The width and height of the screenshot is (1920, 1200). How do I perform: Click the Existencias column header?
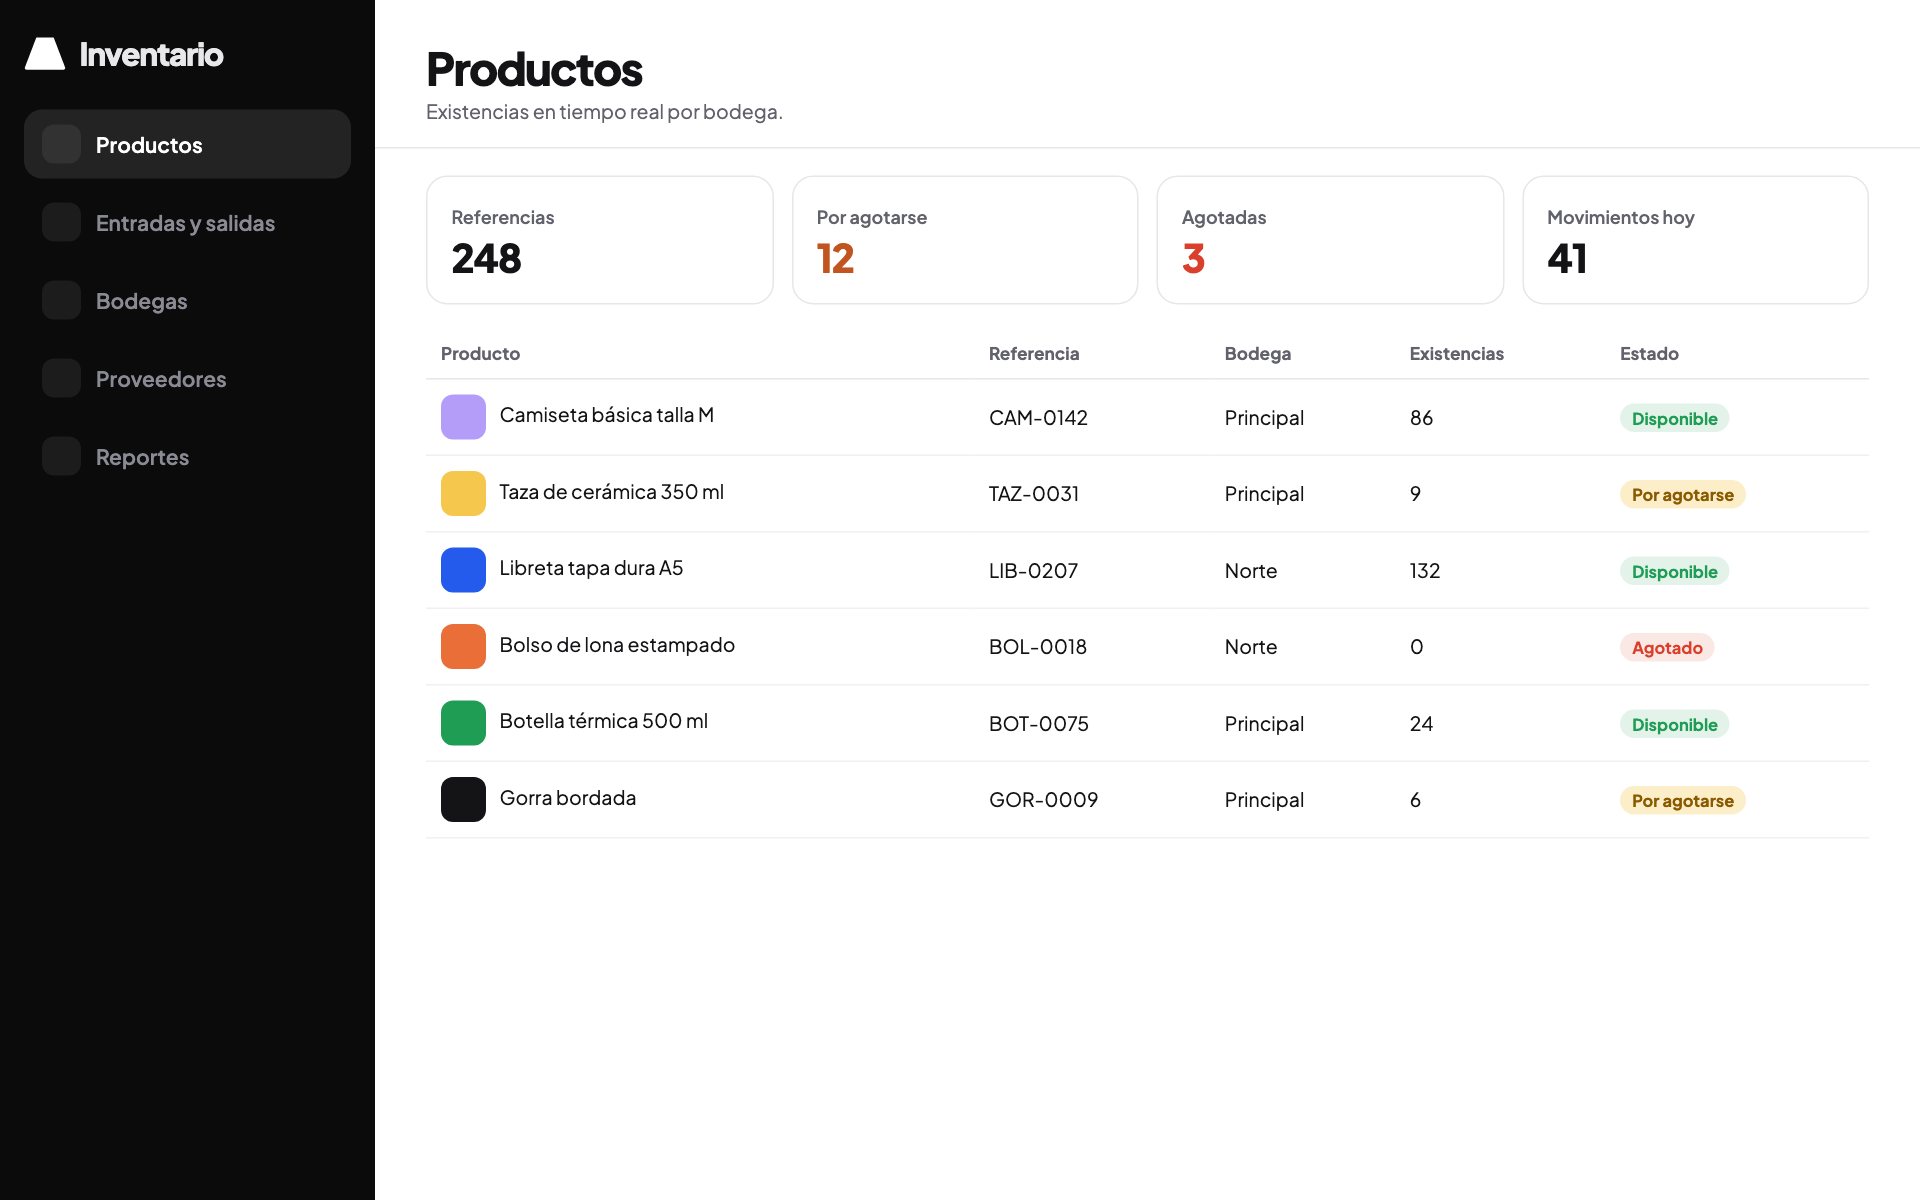pos(1456,353)
